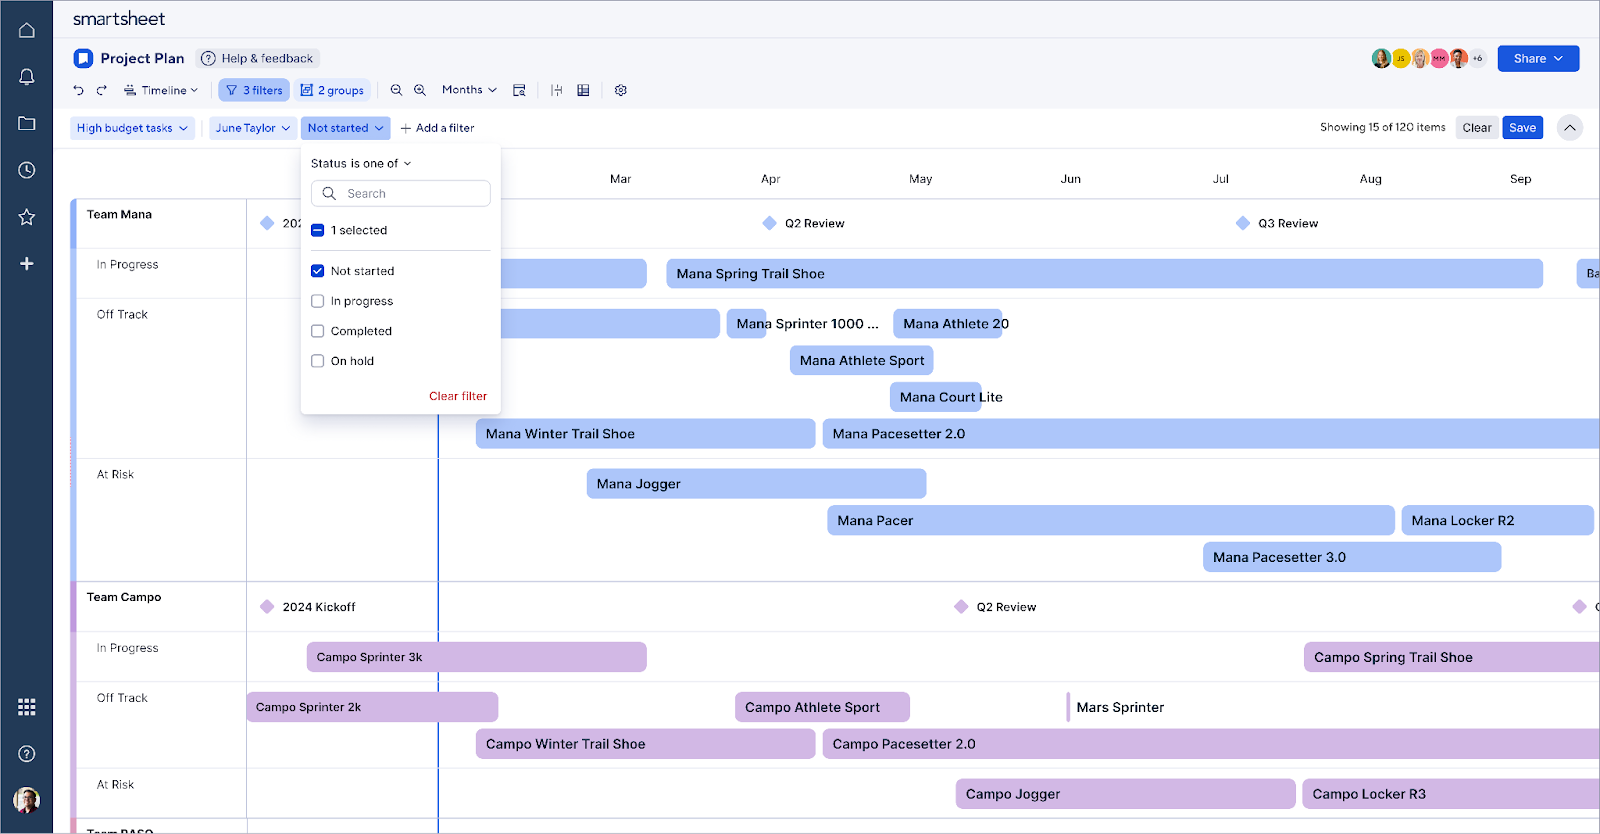
Task: Click the search magnifier icon in filter
Action: click(329, 193)
